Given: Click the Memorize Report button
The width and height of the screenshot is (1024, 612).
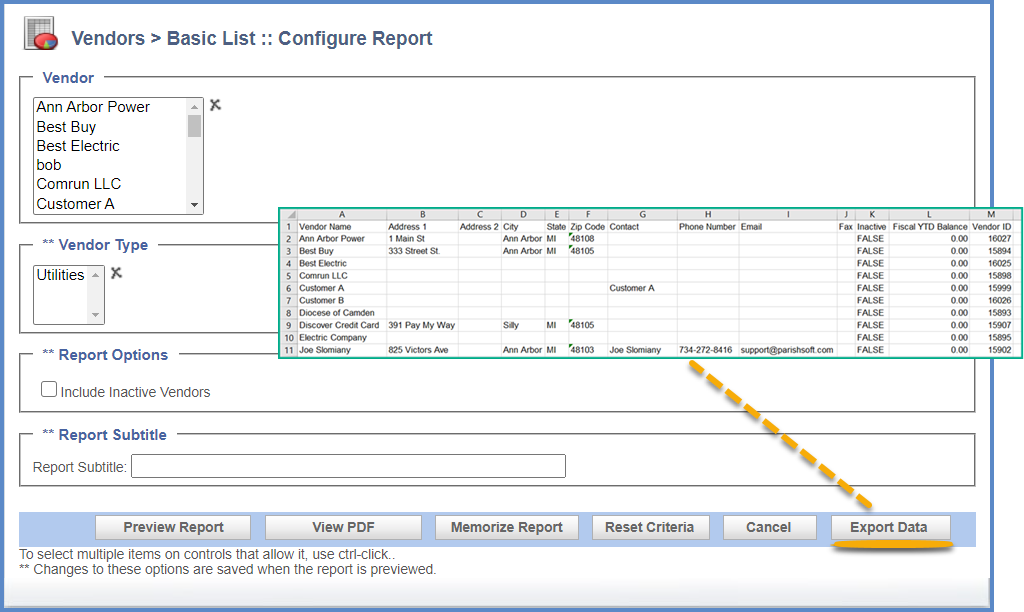Looking at the screenshot, I should pos(506,527).
